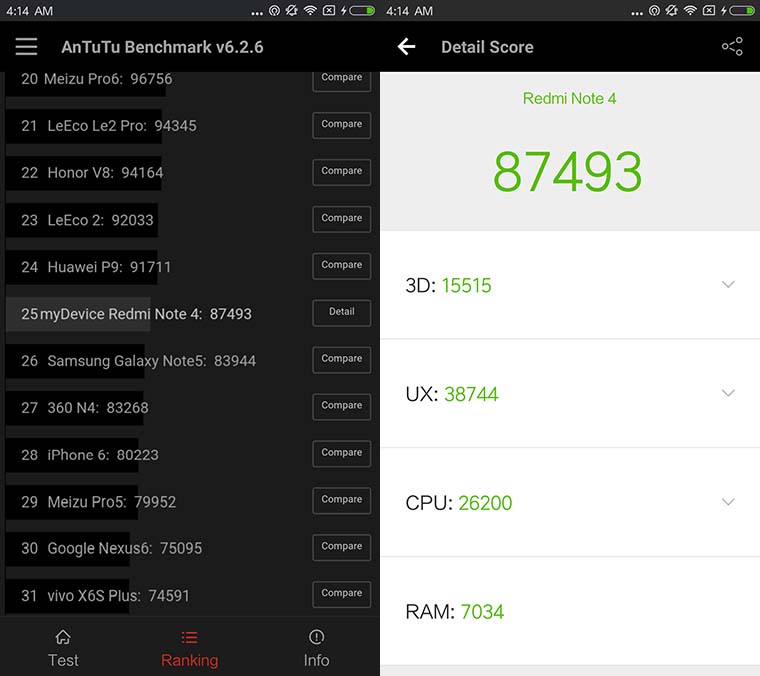Open Detail for myDevice Redmi Note 4
760x676 pixels.
pos(342,313)
